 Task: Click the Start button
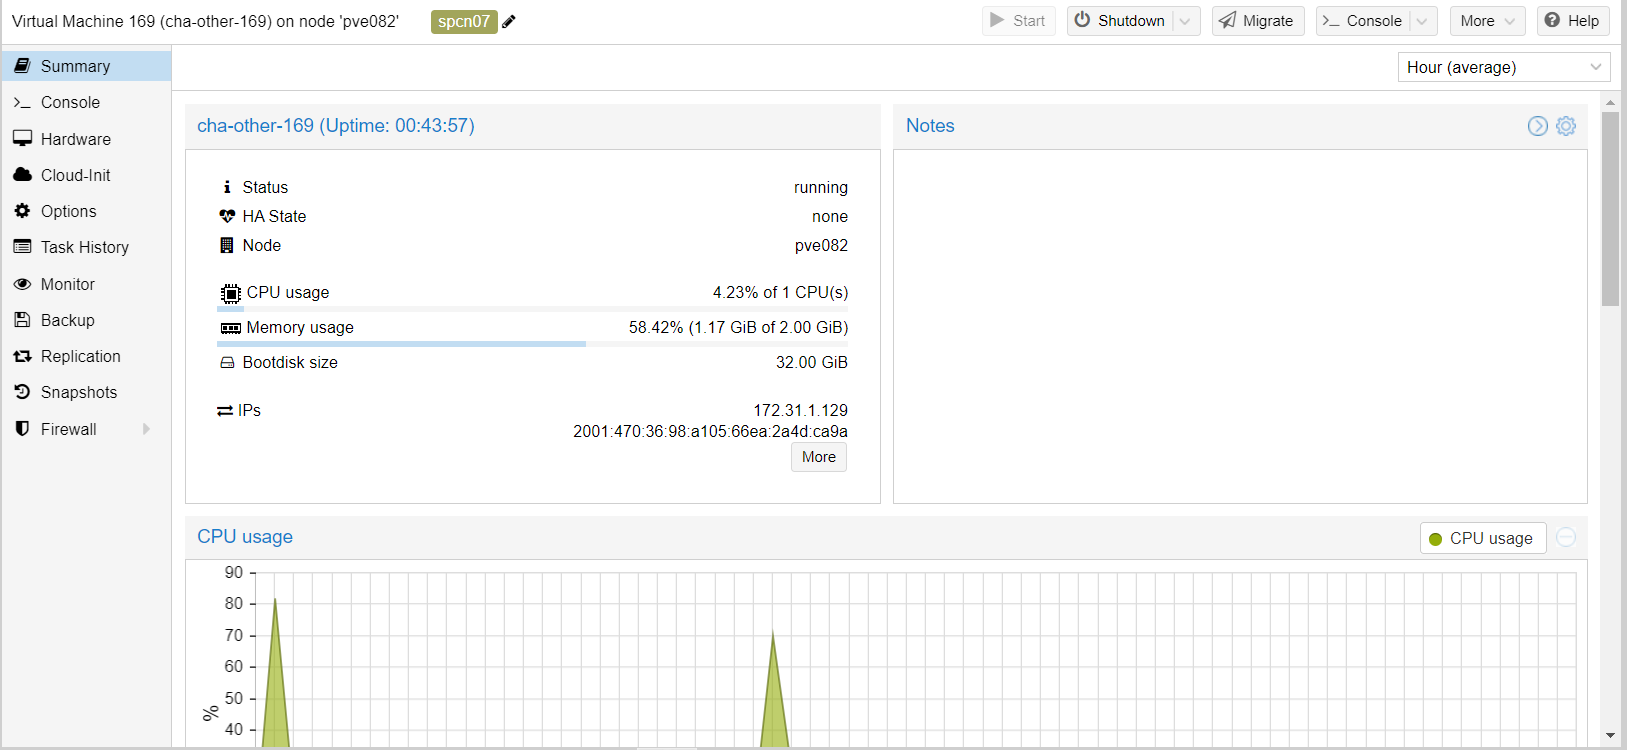pos(1018,21)
